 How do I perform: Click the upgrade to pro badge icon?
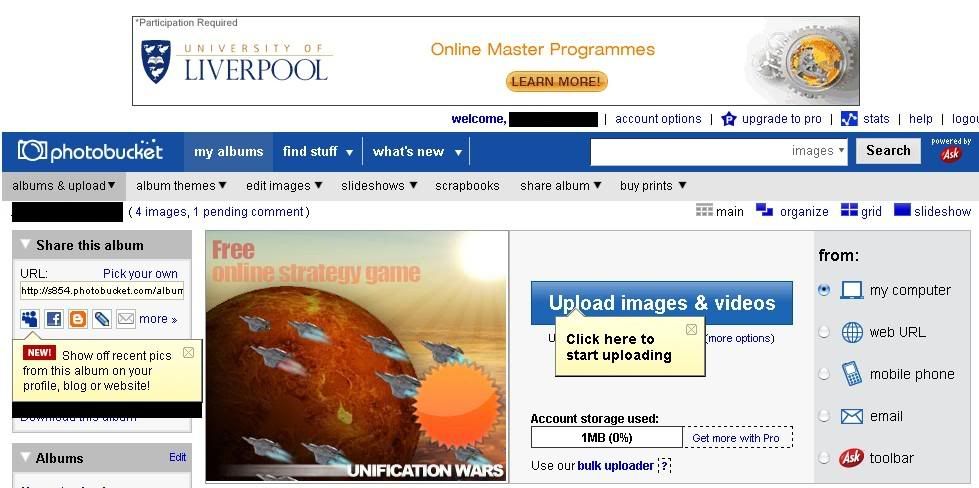pos(729,119)
